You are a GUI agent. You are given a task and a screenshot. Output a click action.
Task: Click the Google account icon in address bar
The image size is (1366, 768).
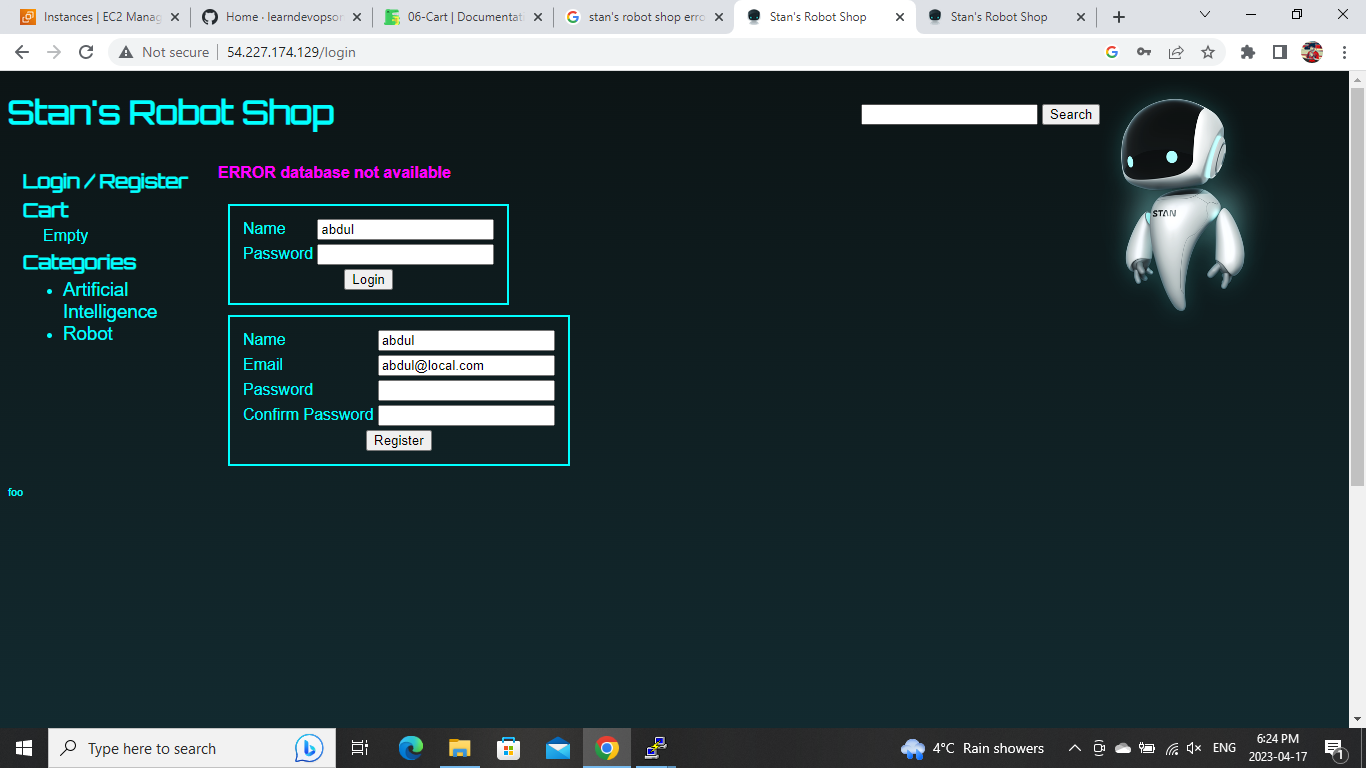click(x=1111, y=51)
